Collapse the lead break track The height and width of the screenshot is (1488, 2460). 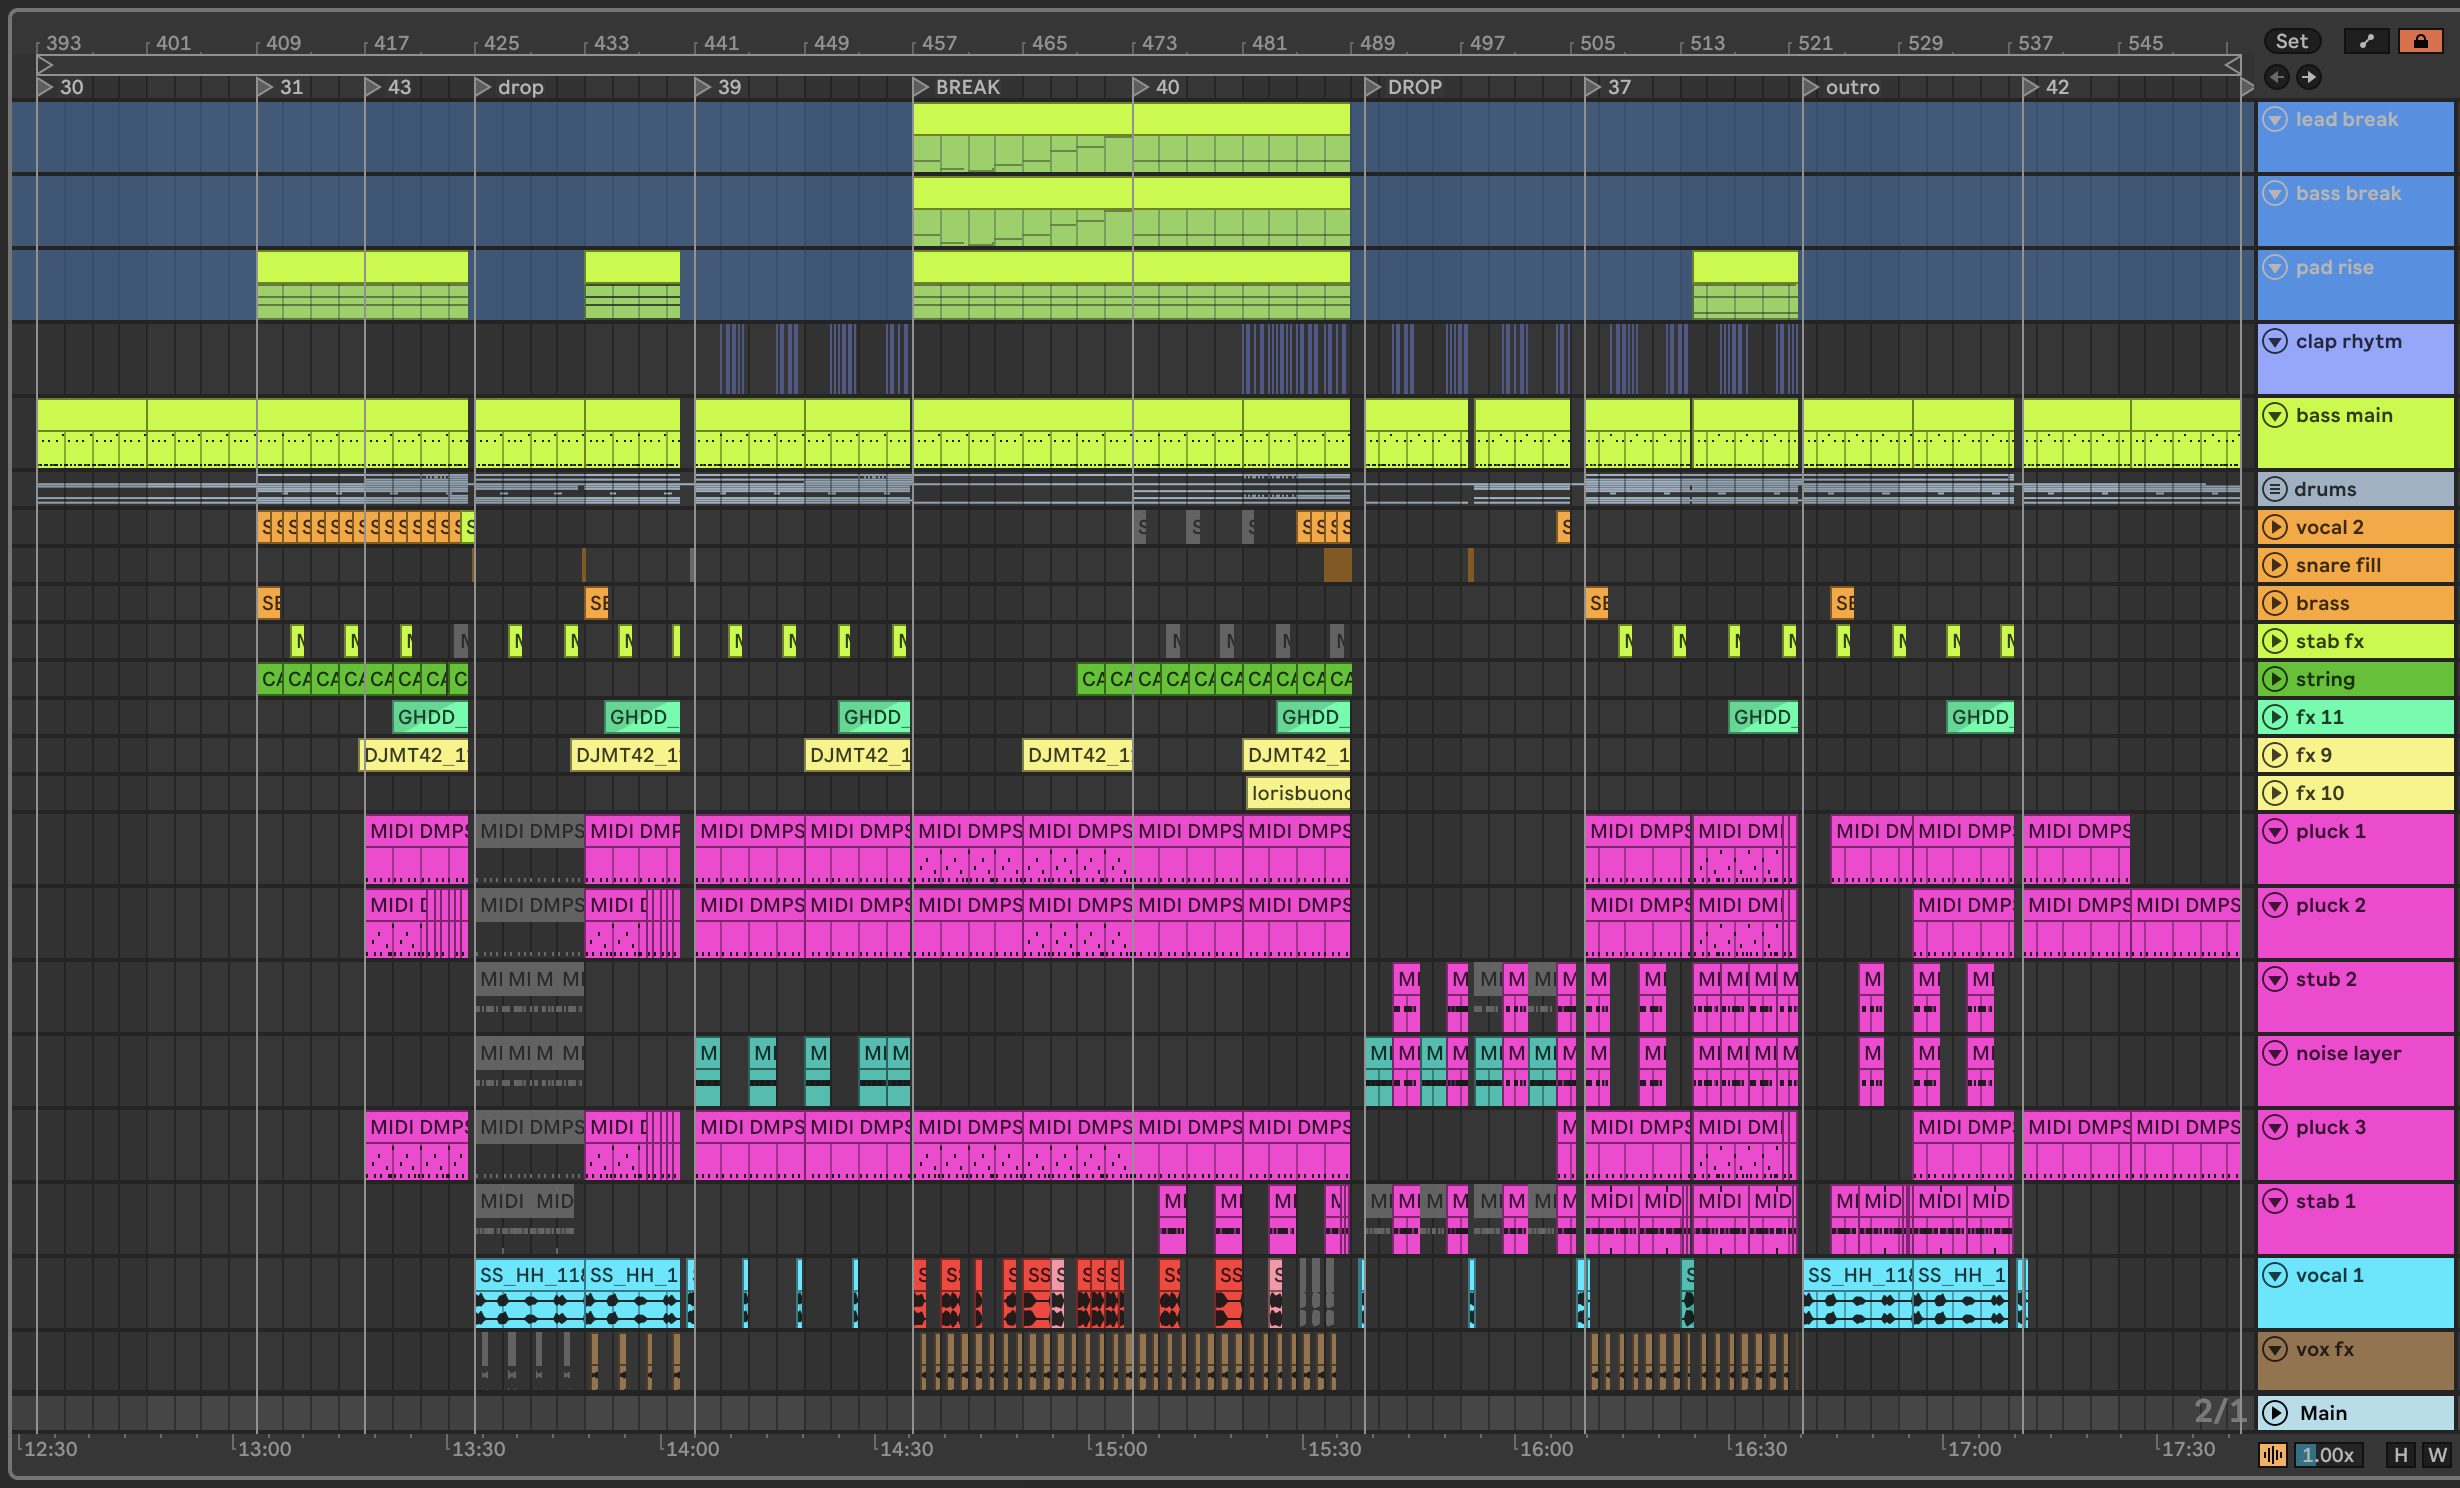pyautogui.click(x=2275, y=119)
